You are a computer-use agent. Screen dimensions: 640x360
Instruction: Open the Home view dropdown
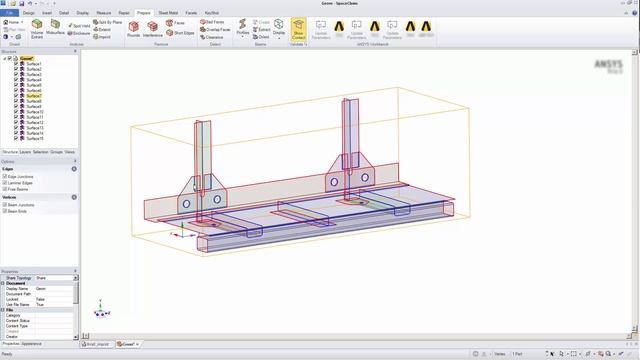tap(22, 22)
